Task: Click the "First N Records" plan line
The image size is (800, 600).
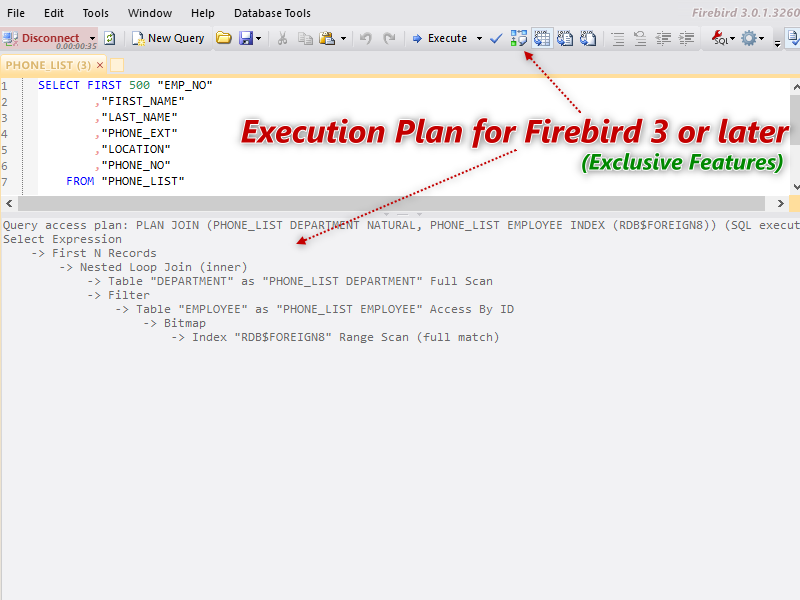Action: tap(93, 254)
